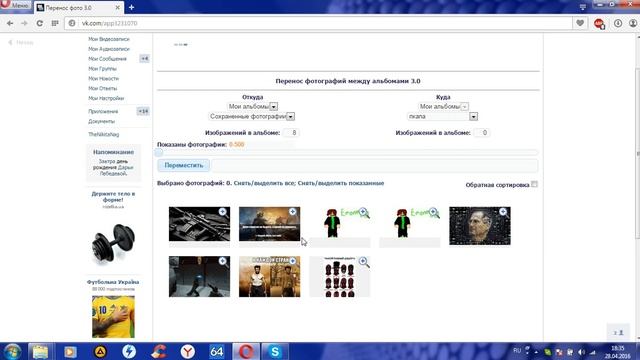This screenshot has height=360, width=640.
Task: Open the red adblock extension icon
Action: pyautogui.click(x=599, y=24)
